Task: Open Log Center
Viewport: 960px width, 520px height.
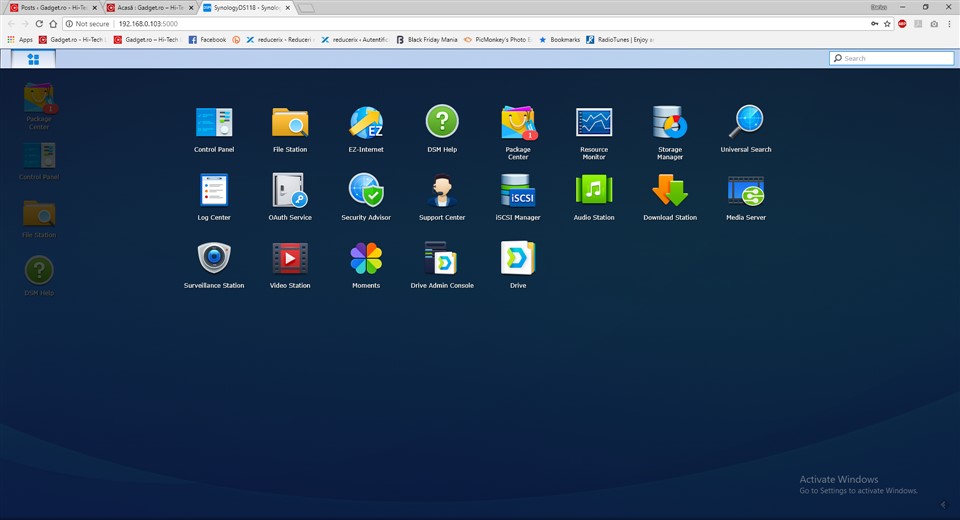Action: pyautogui.click(x=214, y=191)
